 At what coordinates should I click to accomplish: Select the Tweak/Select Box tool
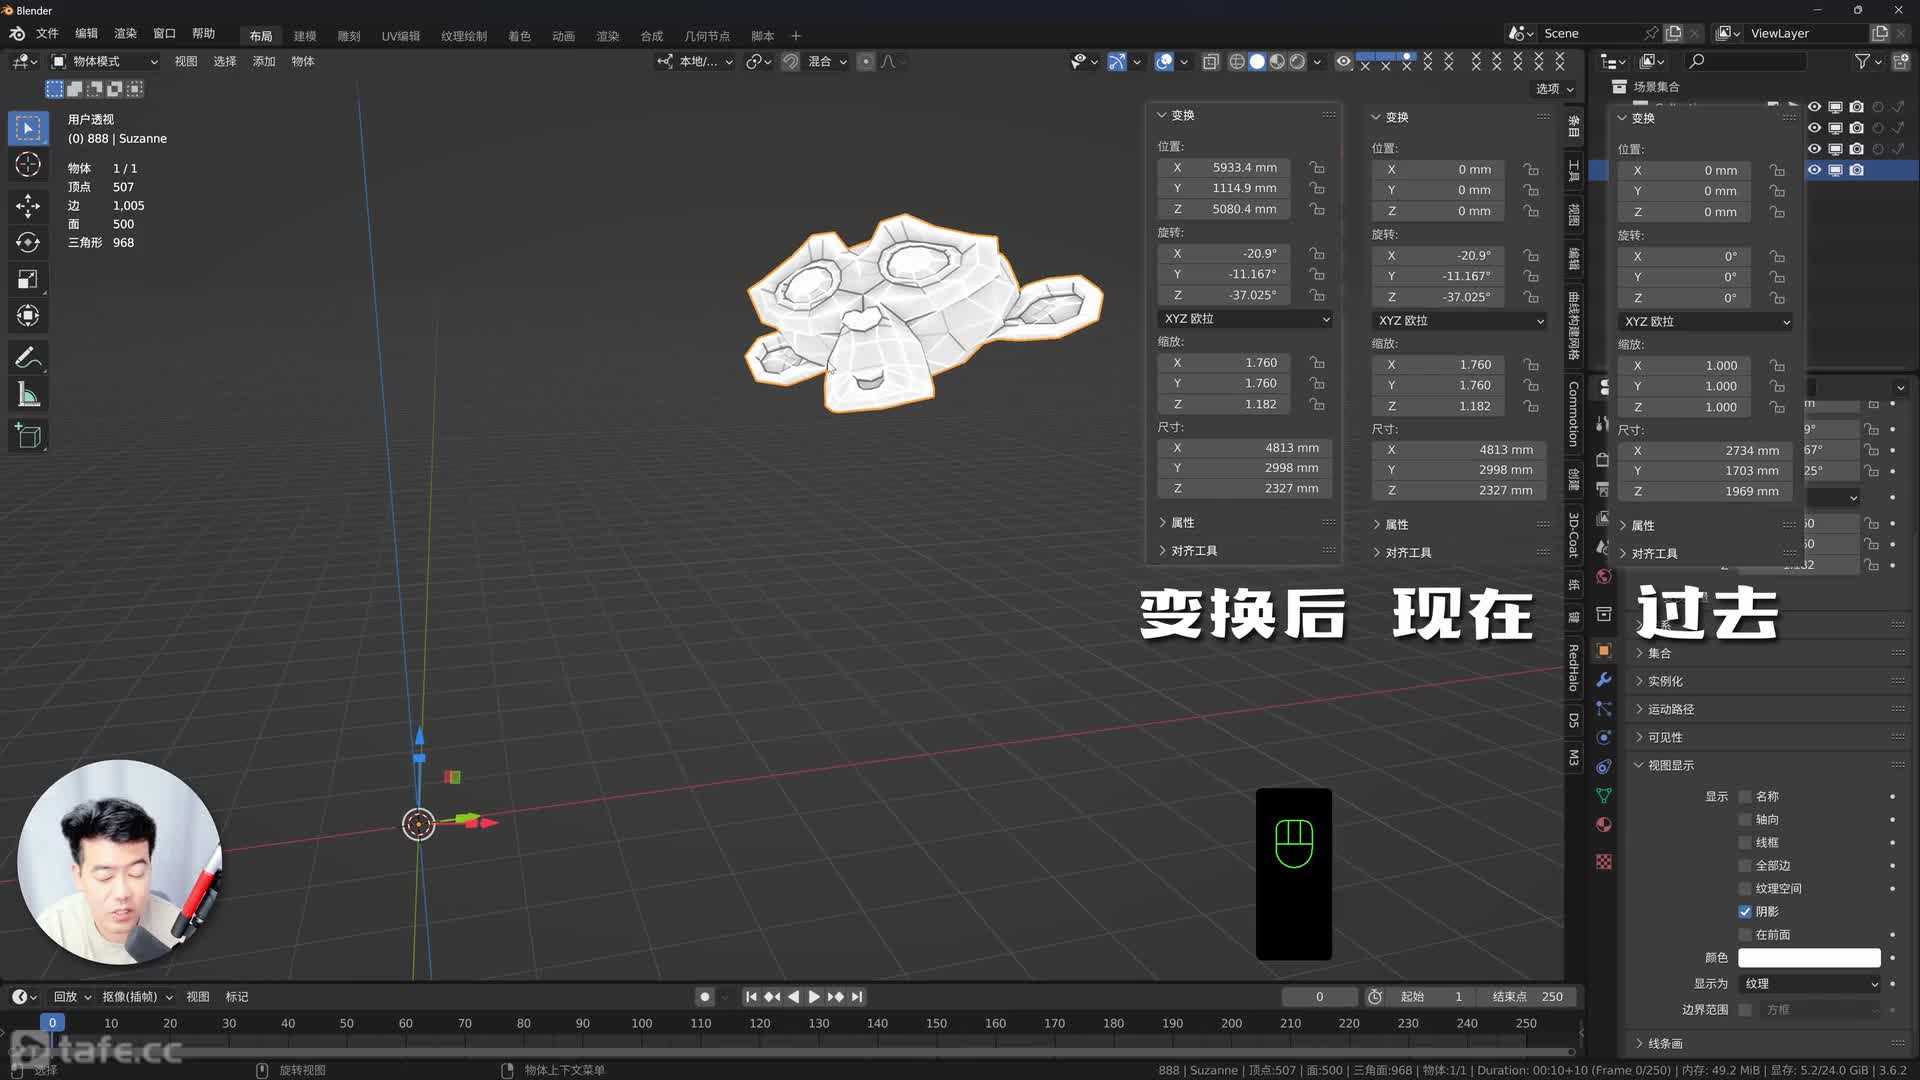point(28,128)
